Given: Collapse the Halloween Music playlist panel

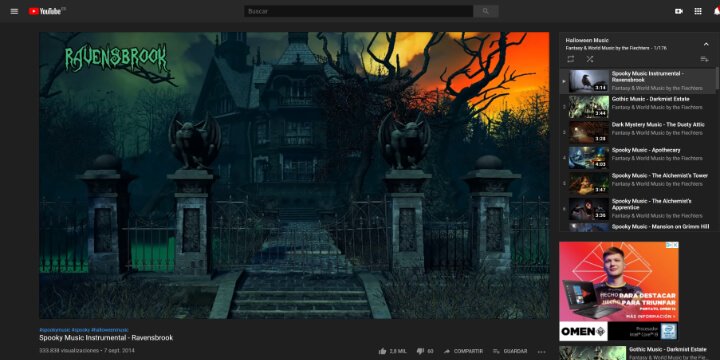Looking at the screenshot, I should pos(706,44).
